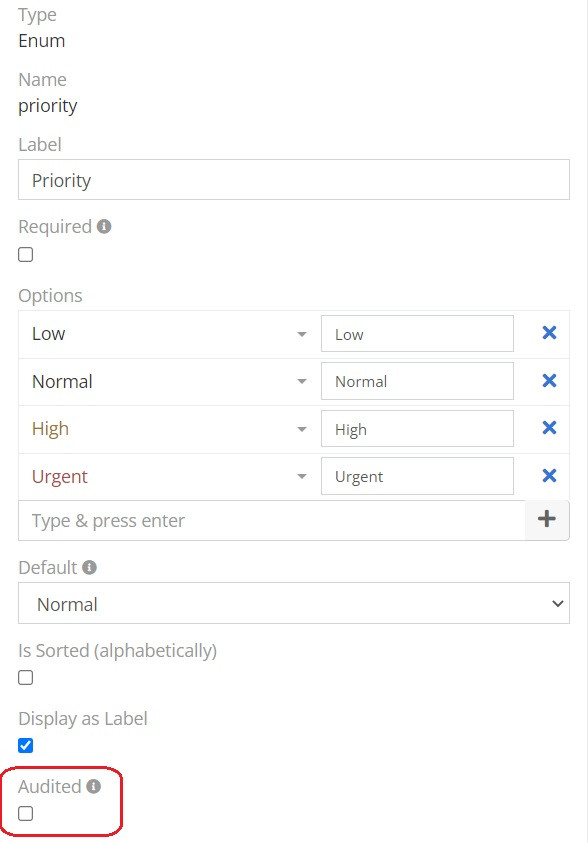This screenshot has height=843, width=588.
Task: Delete the Normal option using the X icon
Action: pyautogui.click(x=549, y=381)
